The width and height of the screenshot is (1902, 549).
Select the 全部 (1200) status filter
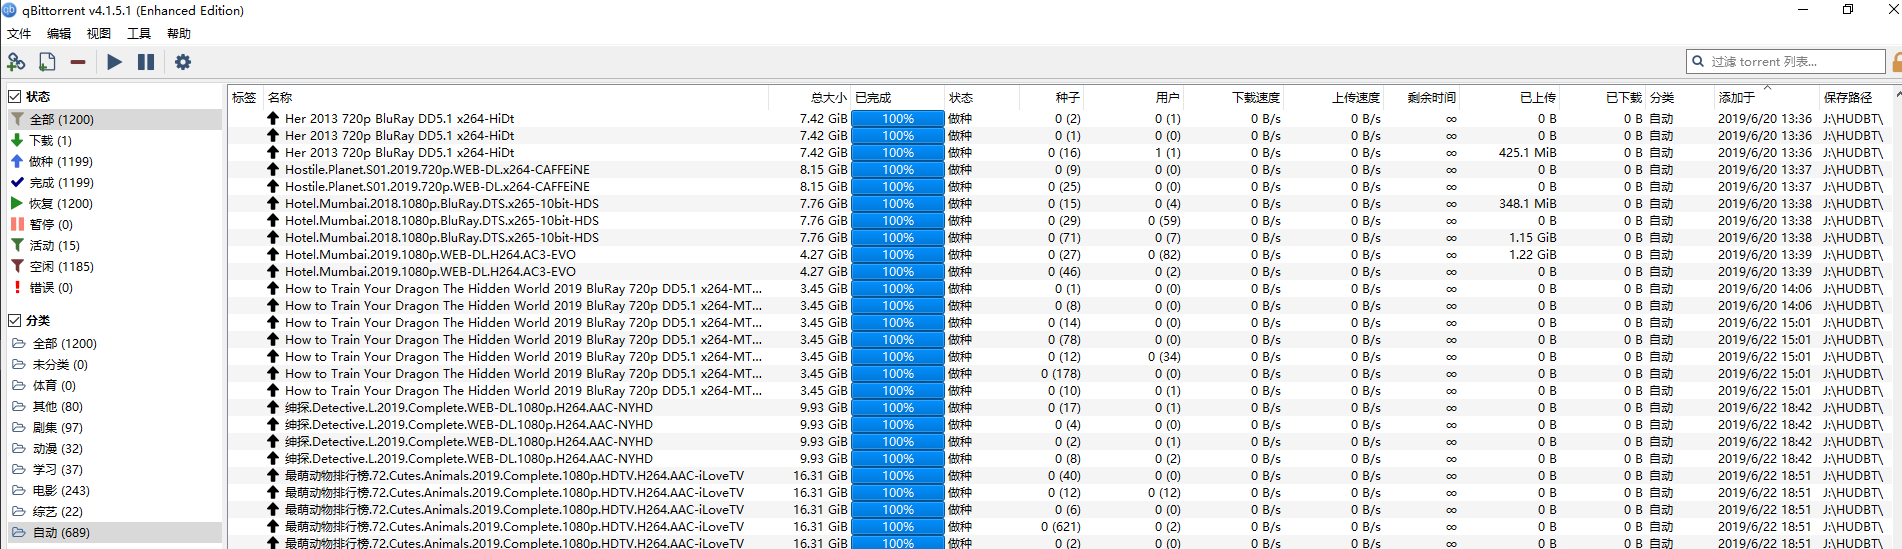[115, 119]
